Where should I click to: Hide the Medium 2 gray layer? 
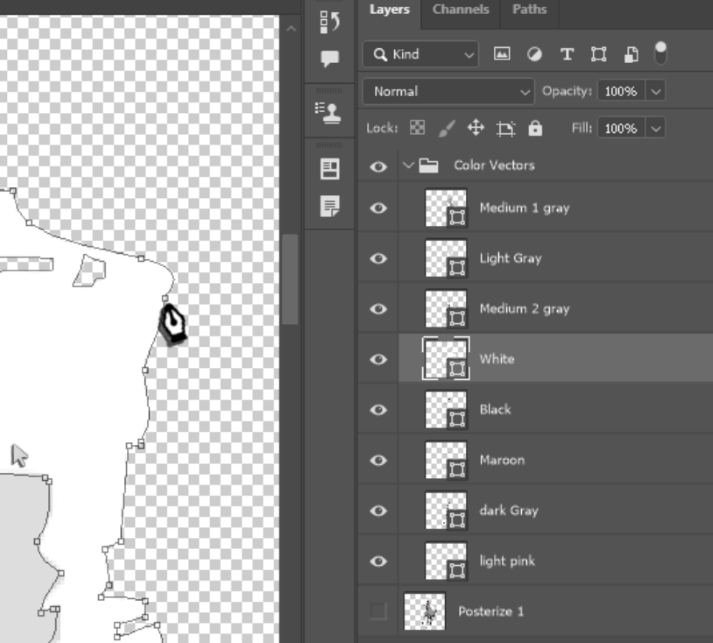378,309
